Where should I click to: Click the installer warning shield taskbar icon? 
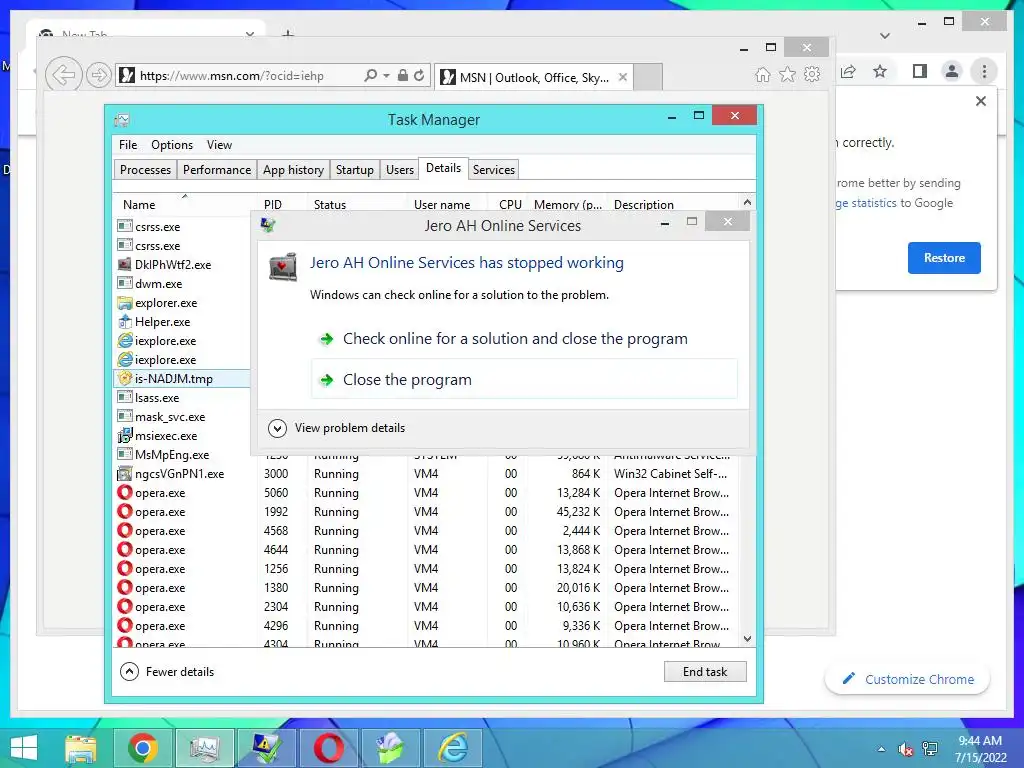[x=266, y=748]
